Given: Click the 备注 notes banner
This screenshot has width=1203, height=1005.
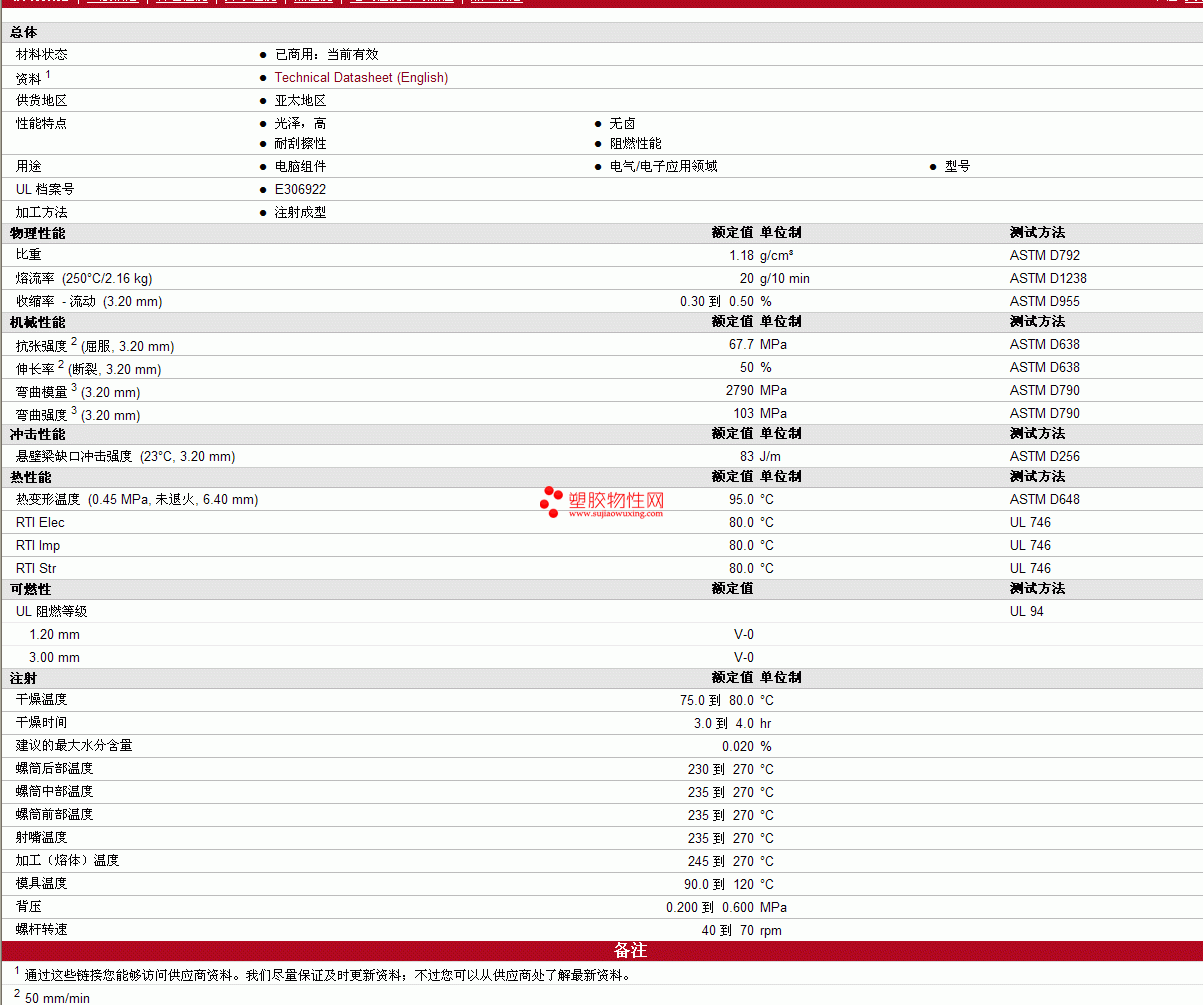Looking at the screenshot, I should (x=601, y=951).
